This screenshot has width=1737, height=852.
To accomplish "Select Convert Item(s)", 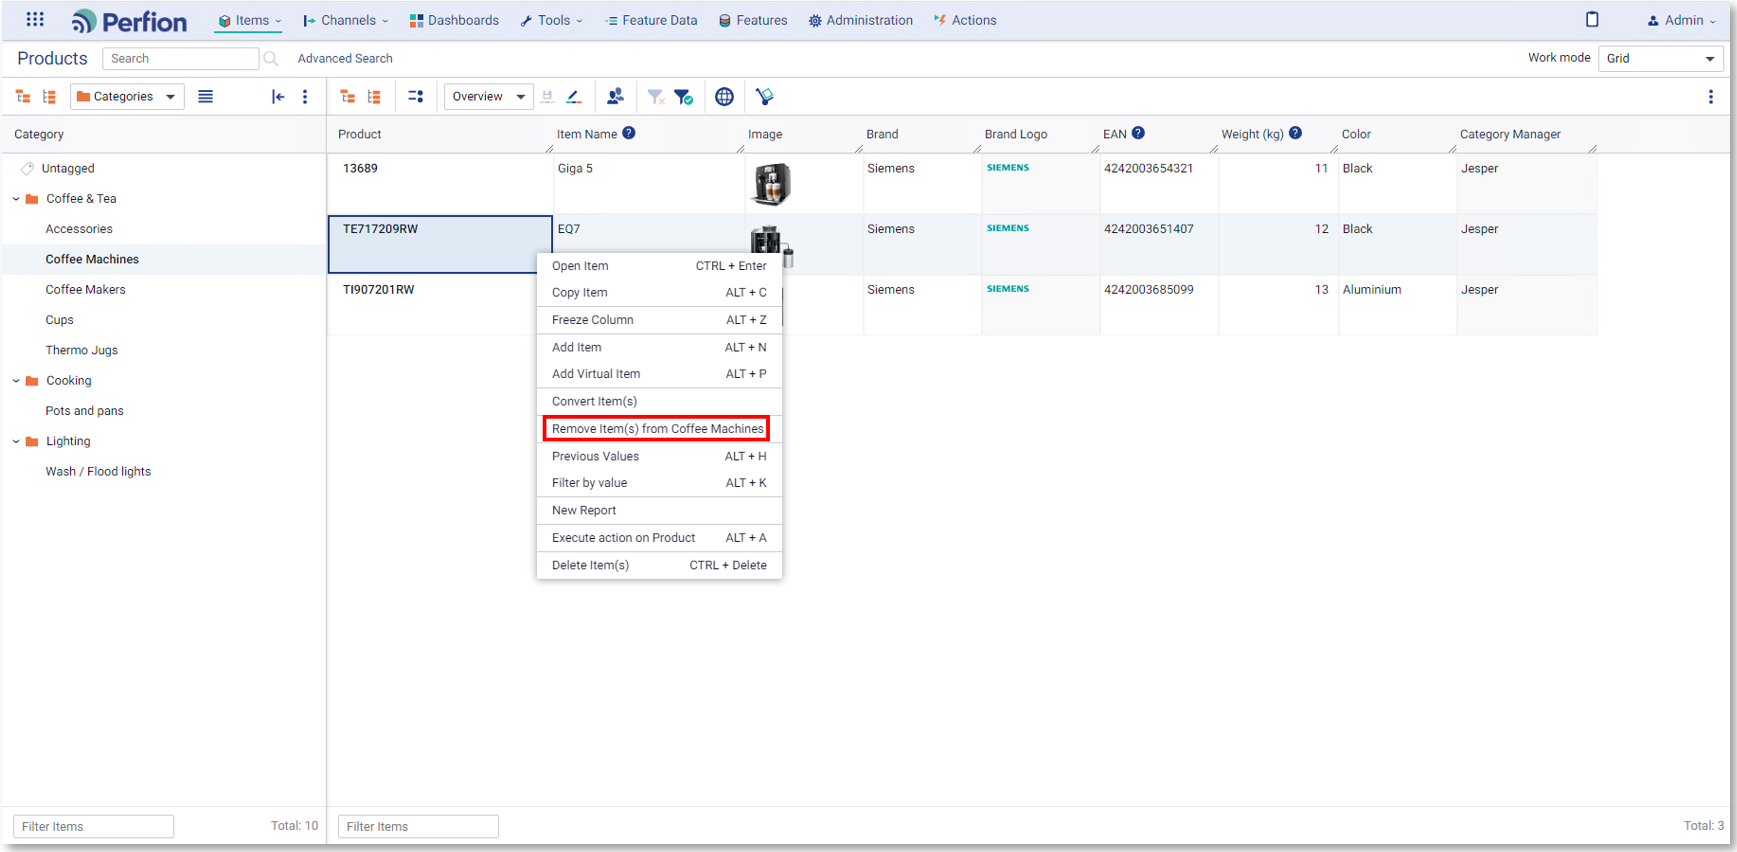I will pyautogui.click(x=659, y=402).
